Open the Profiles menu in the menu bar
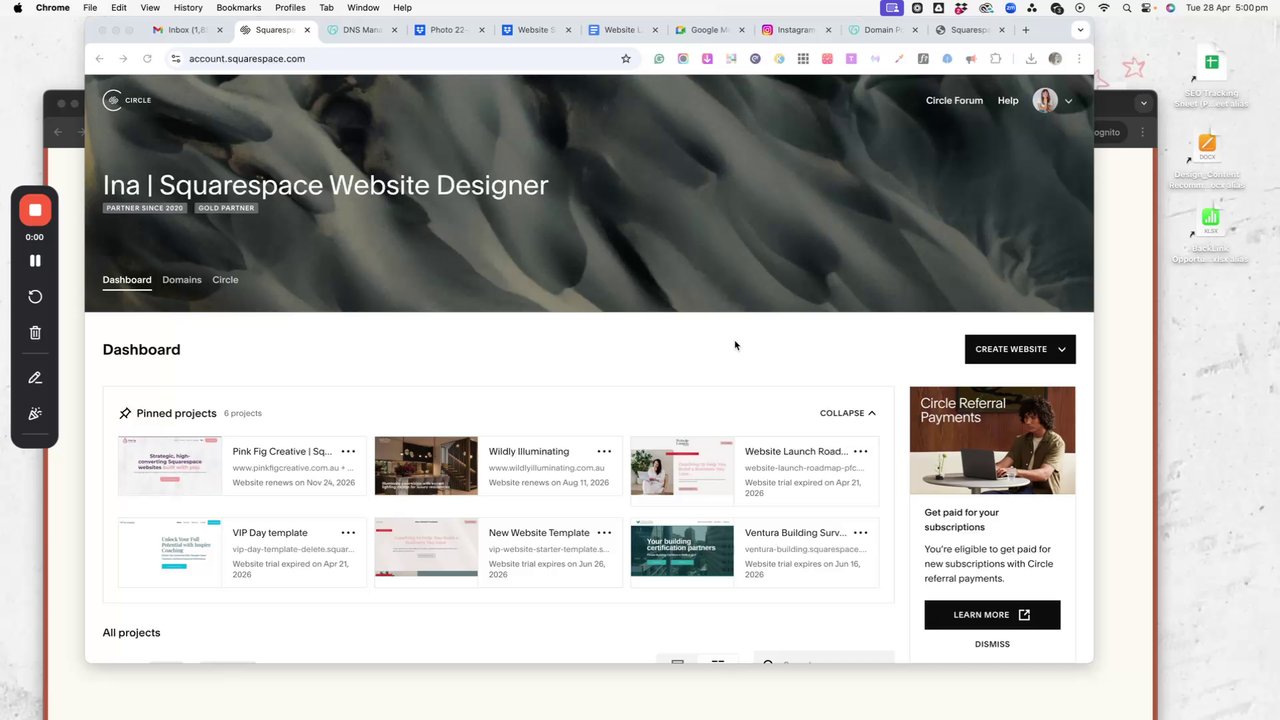The height and width of the screenshot is (720, 1280). coord(290,8)
